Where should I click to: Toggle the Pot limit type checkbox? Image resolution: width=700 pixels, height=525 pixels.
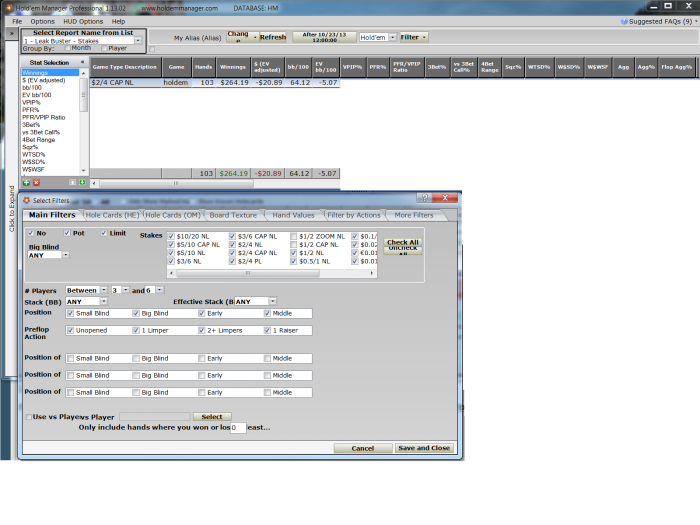click(67, 233)
